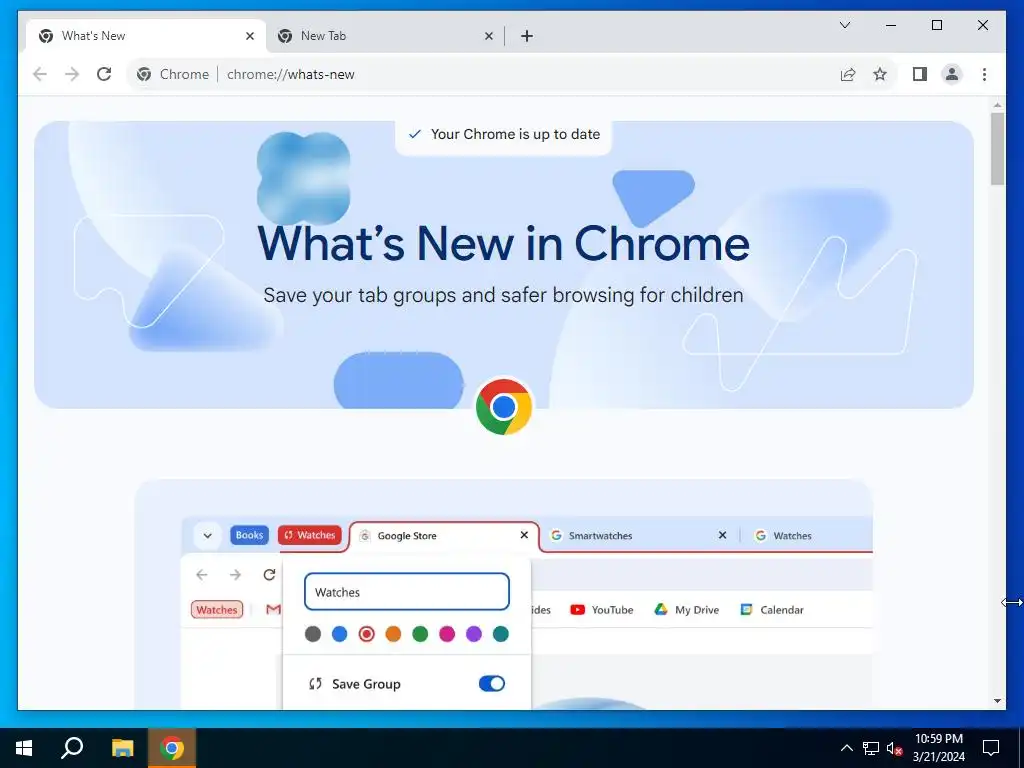This screenshot has width=1024, height=768.
Task: Click the page vertical scrollbar thumb
Action: coord(997,149)
